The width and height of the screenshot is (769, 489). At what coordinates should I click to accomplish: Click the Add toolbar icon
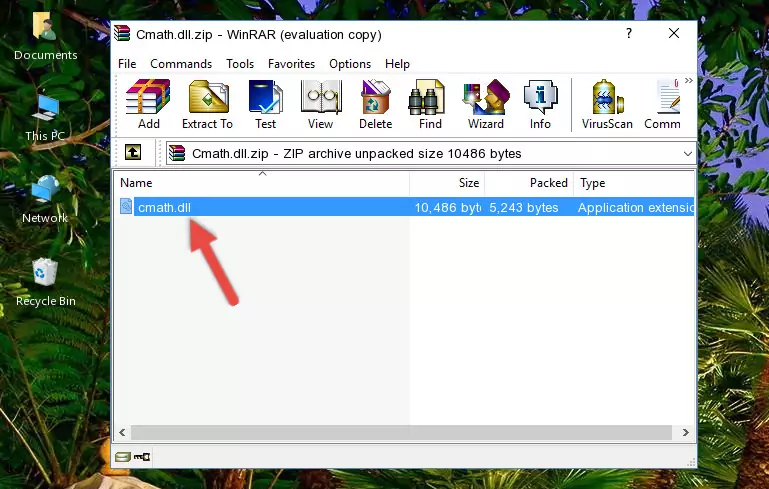click(148, 104)
